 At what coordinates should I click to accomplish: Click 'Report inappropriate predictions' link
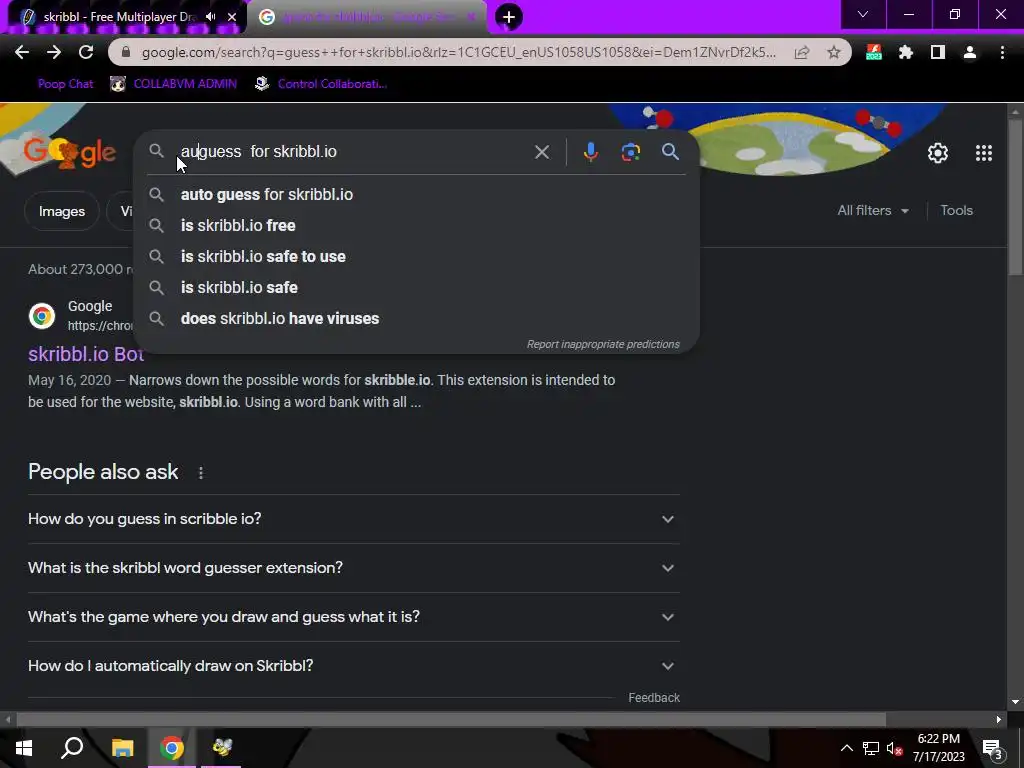click(x=603, y=344)
